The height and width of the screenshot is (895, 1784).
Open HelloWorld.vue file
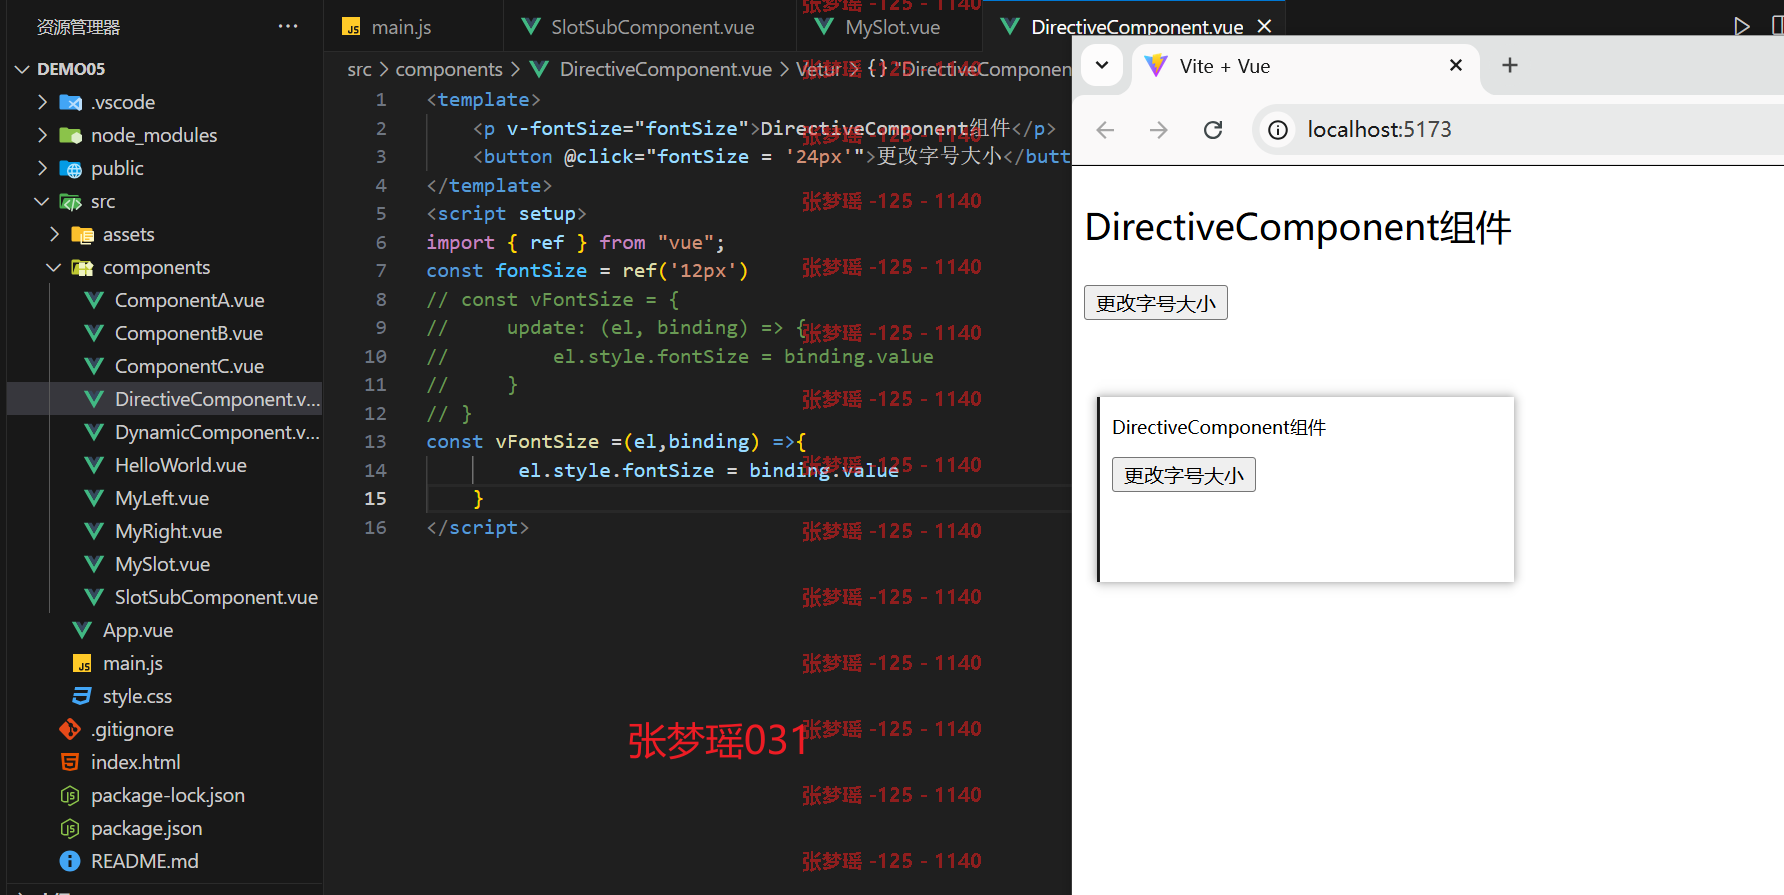tap(180, 465)
